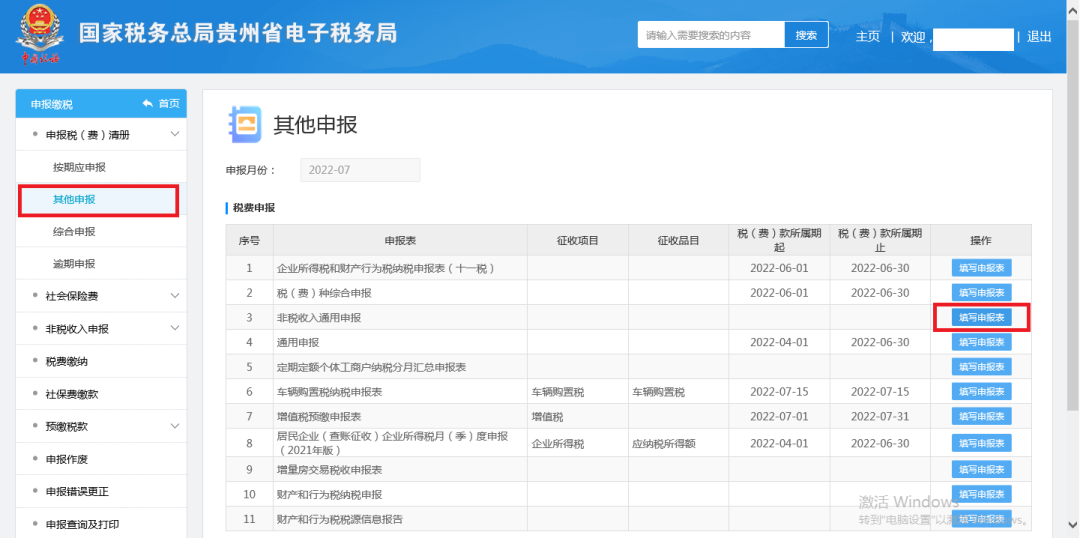Go to 主页 link in header

pyautogui.click(x=868, y=37)
